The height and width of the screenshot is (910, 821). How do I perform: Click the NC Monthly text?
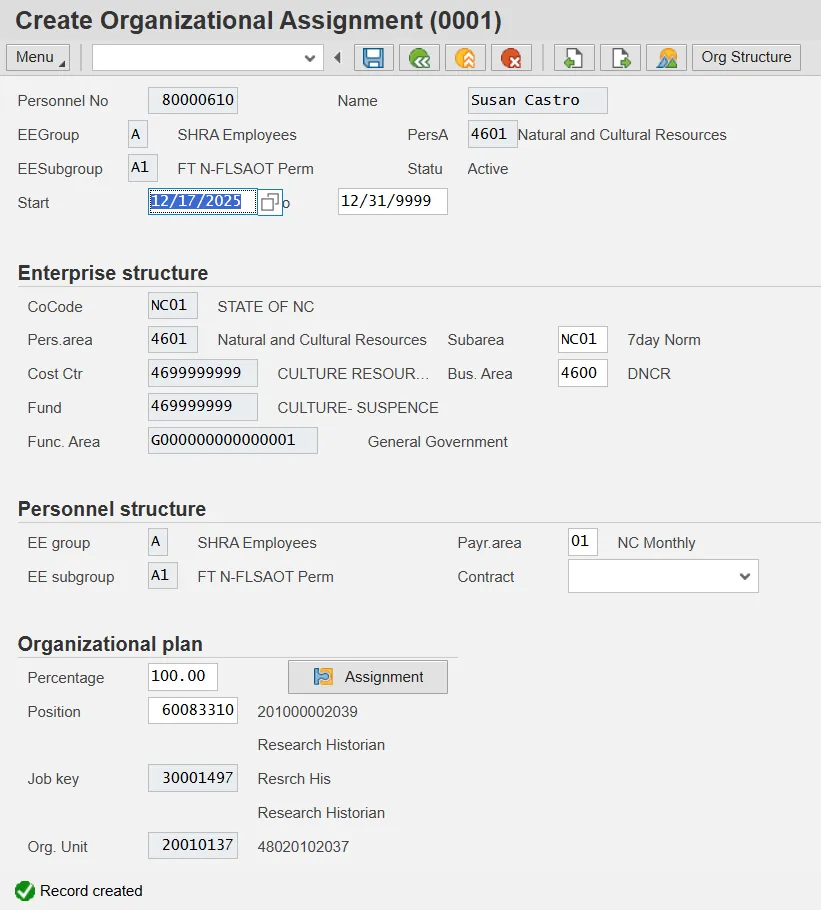point(656,543)
